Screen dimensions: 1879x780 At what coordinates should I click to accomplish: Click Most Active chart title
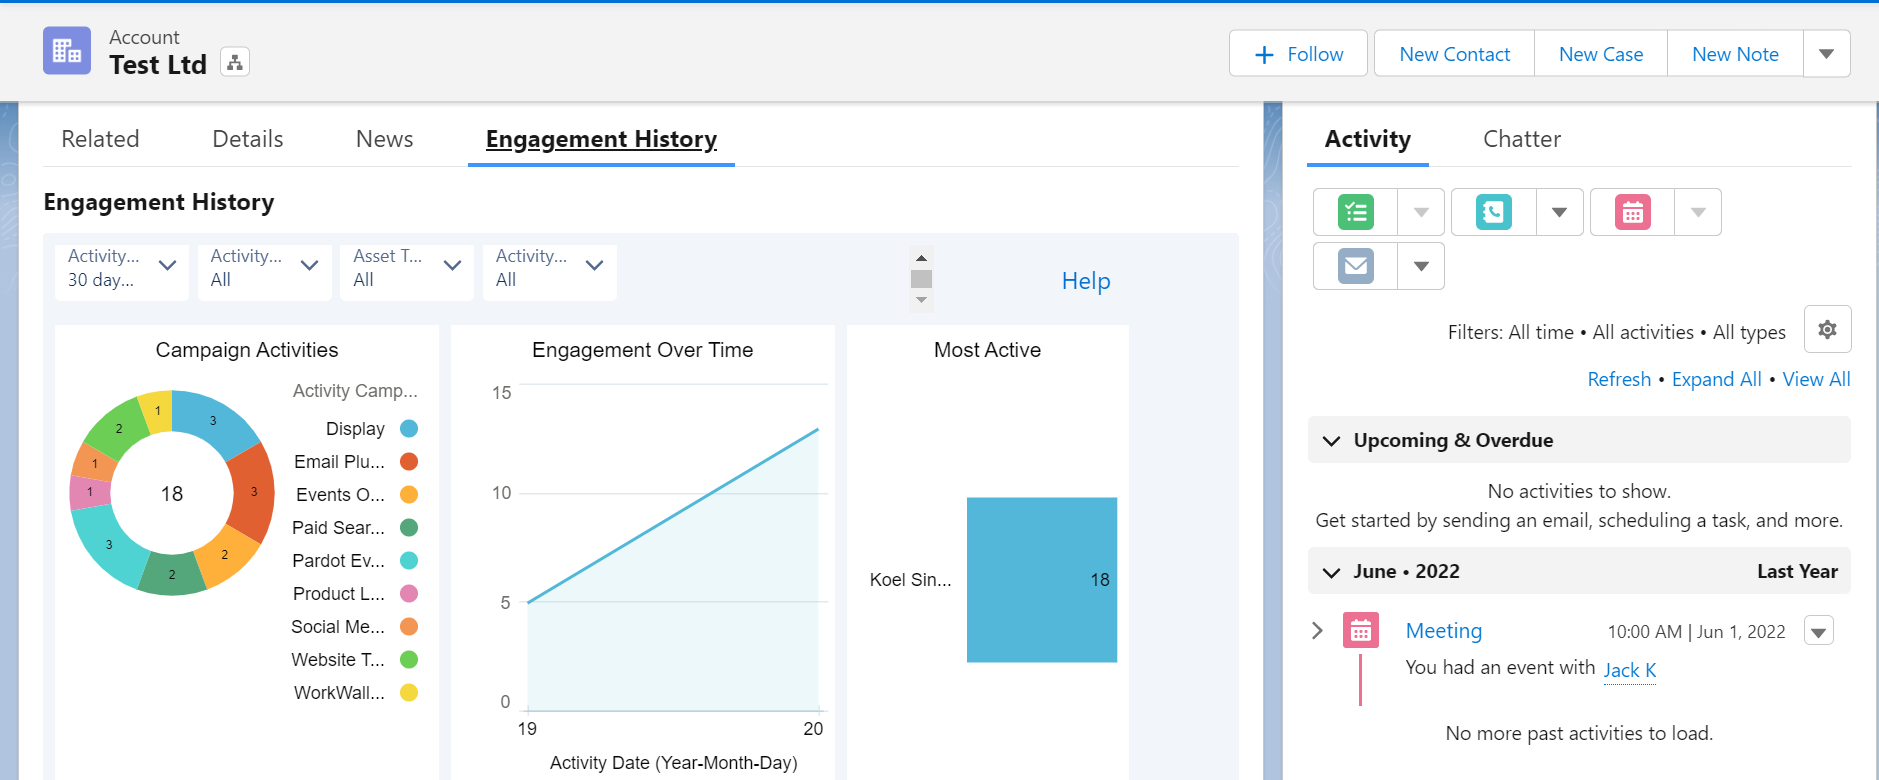(987, 350)
